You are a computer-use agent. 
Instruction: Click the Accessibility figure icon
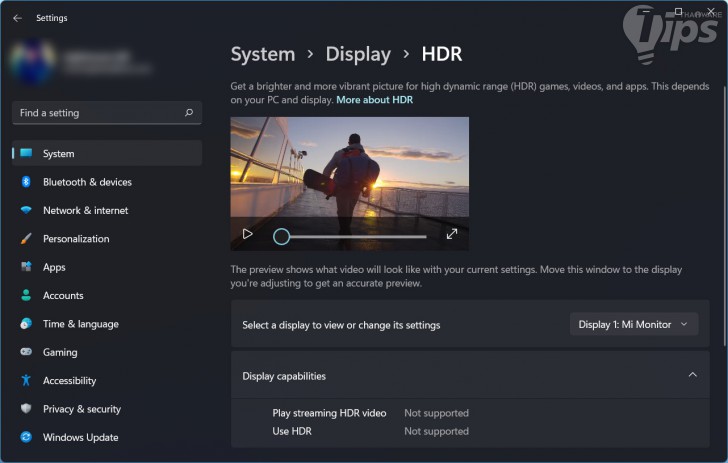click(x=26, y=380)
